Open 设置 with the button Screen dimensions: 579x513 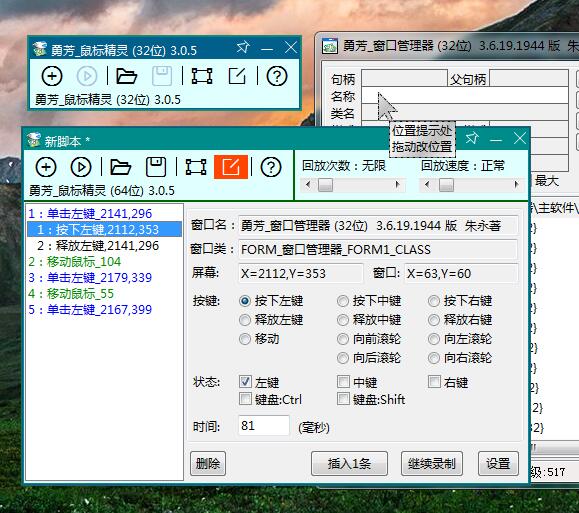tap(498, 464)
